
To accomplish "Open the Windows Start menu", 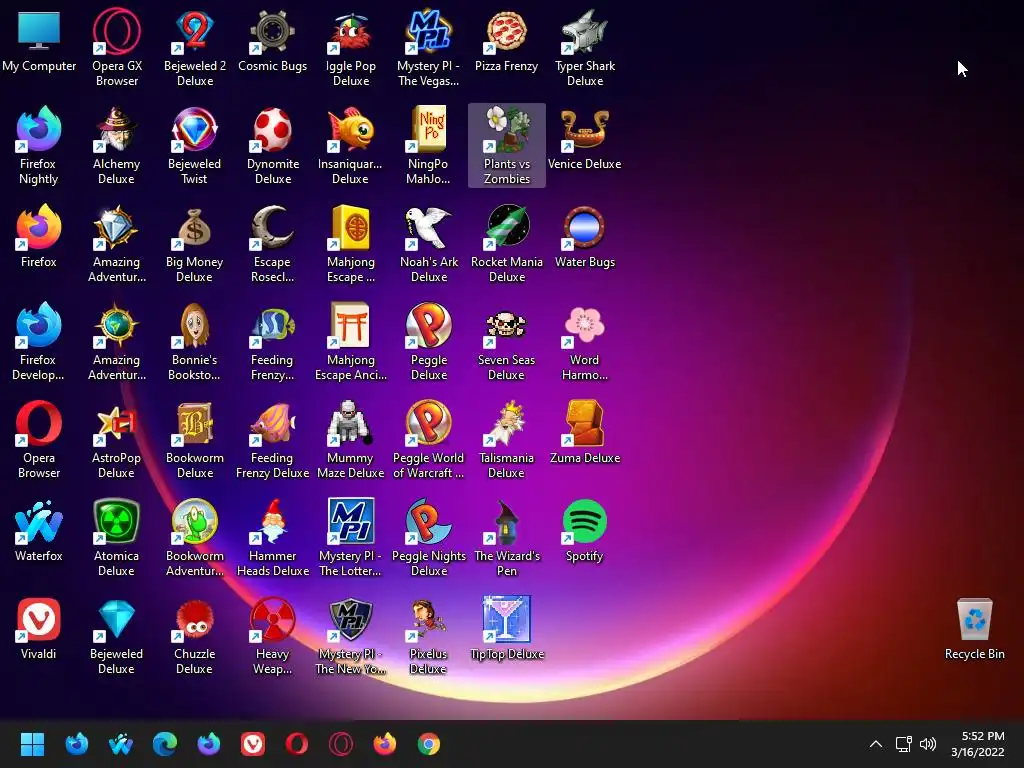I will coord(32,744).
